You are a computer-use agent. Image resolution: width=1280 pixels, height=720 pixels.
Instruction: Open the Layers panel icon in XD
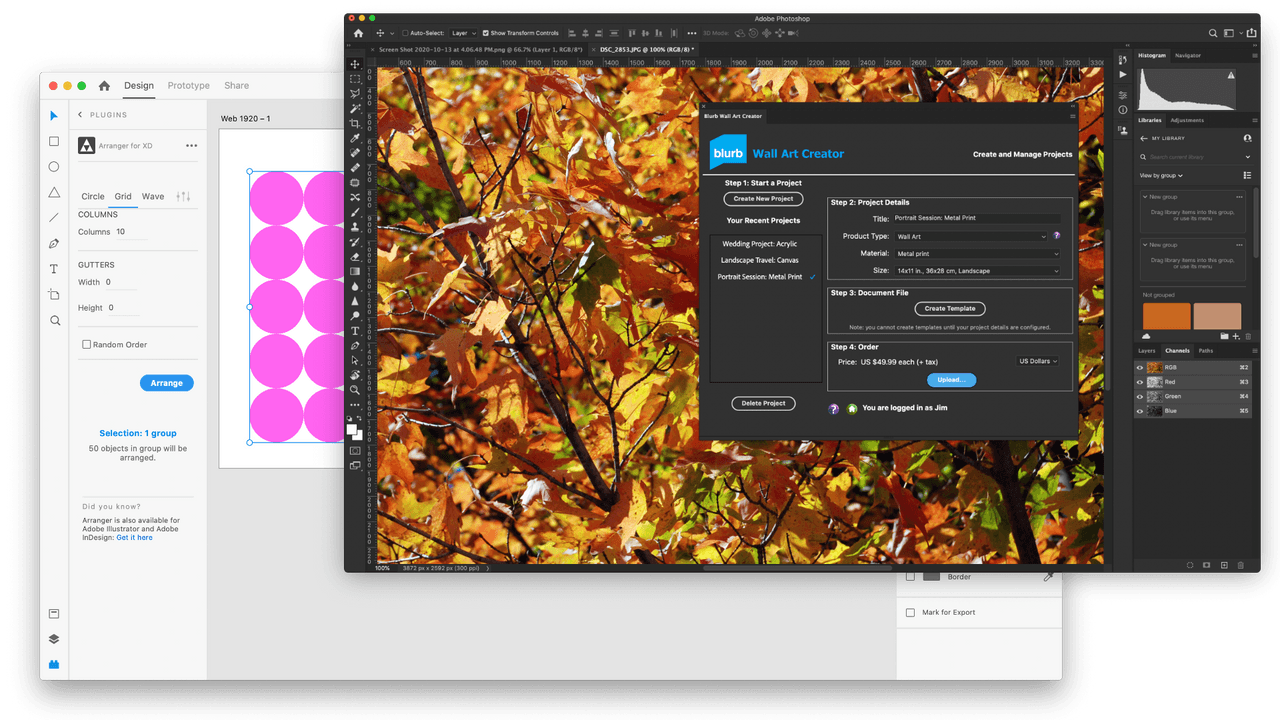[54, 639]
